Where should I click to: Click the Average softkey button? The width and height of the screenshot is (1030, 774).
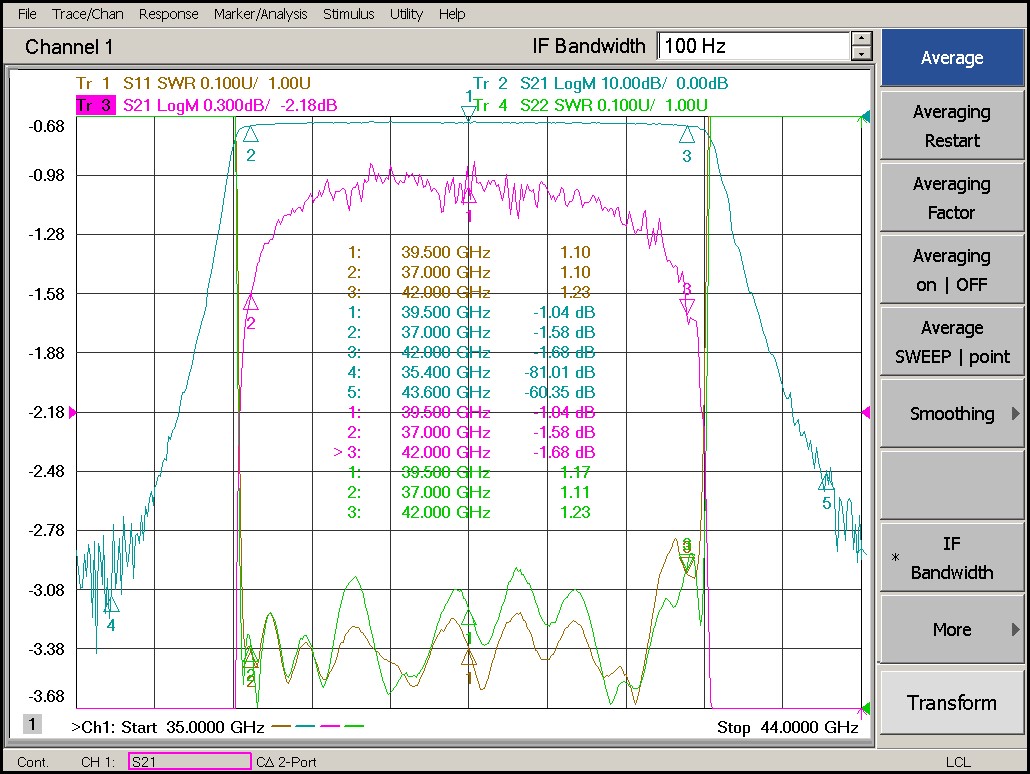(x=951, y=58)
